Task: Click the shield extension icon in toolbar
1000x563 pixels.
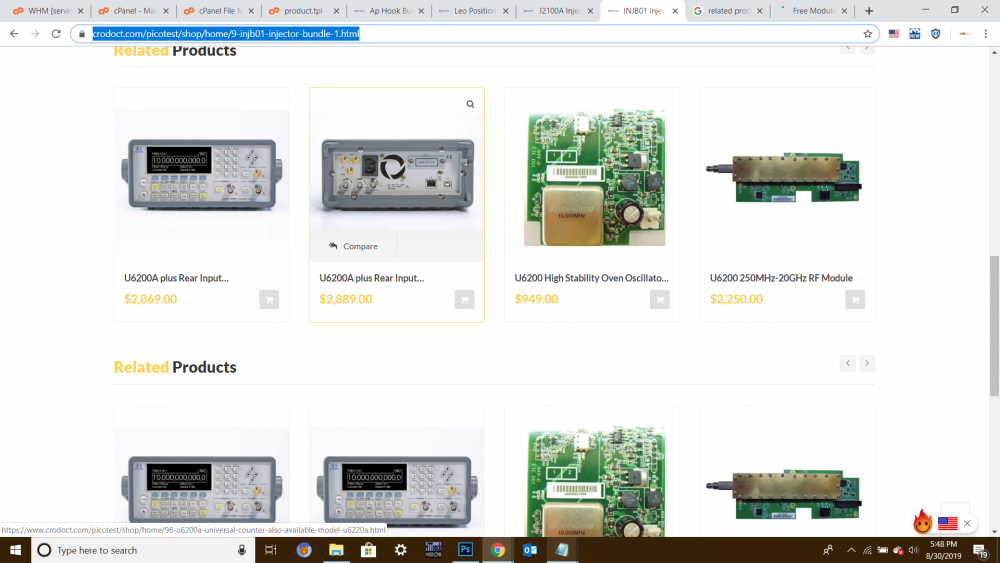Action: [x=936, y=34]
